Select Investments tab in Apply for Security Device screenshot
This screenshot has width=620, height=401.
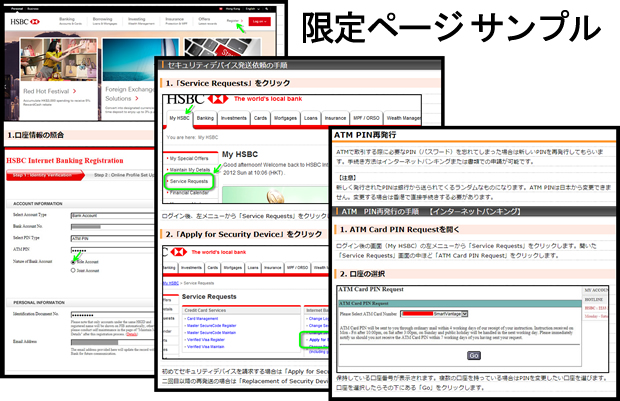[x=191, y=268]
